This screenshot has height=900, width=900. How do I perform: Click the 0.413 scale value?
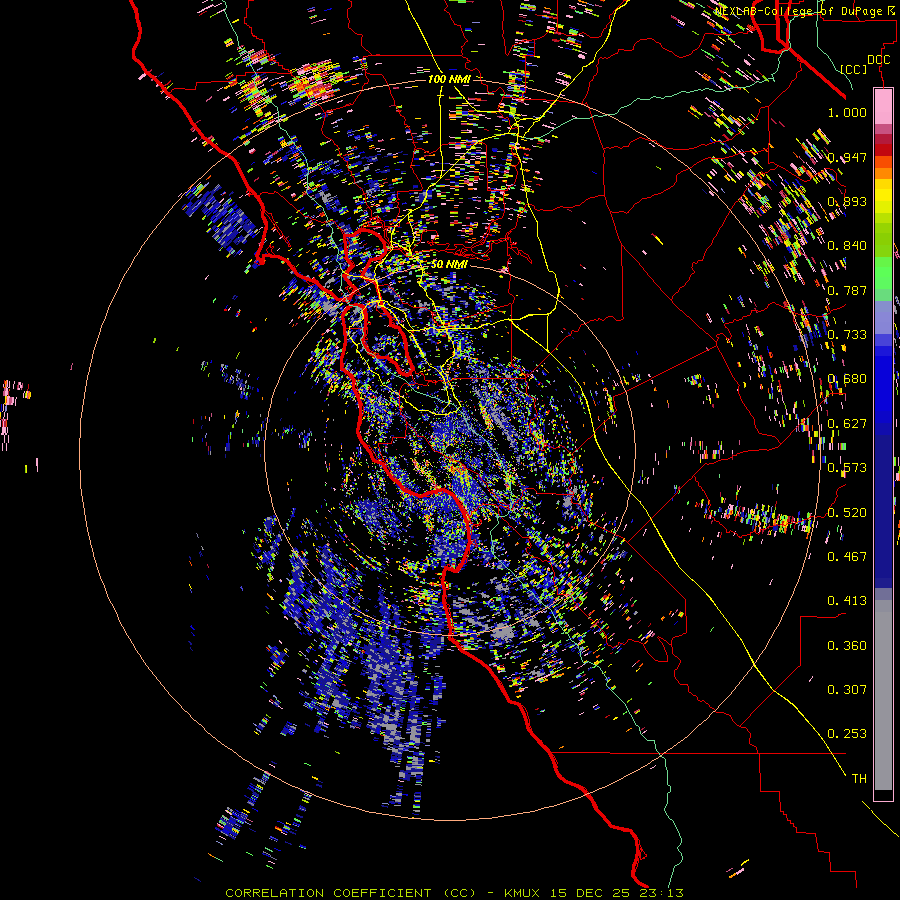847,601
